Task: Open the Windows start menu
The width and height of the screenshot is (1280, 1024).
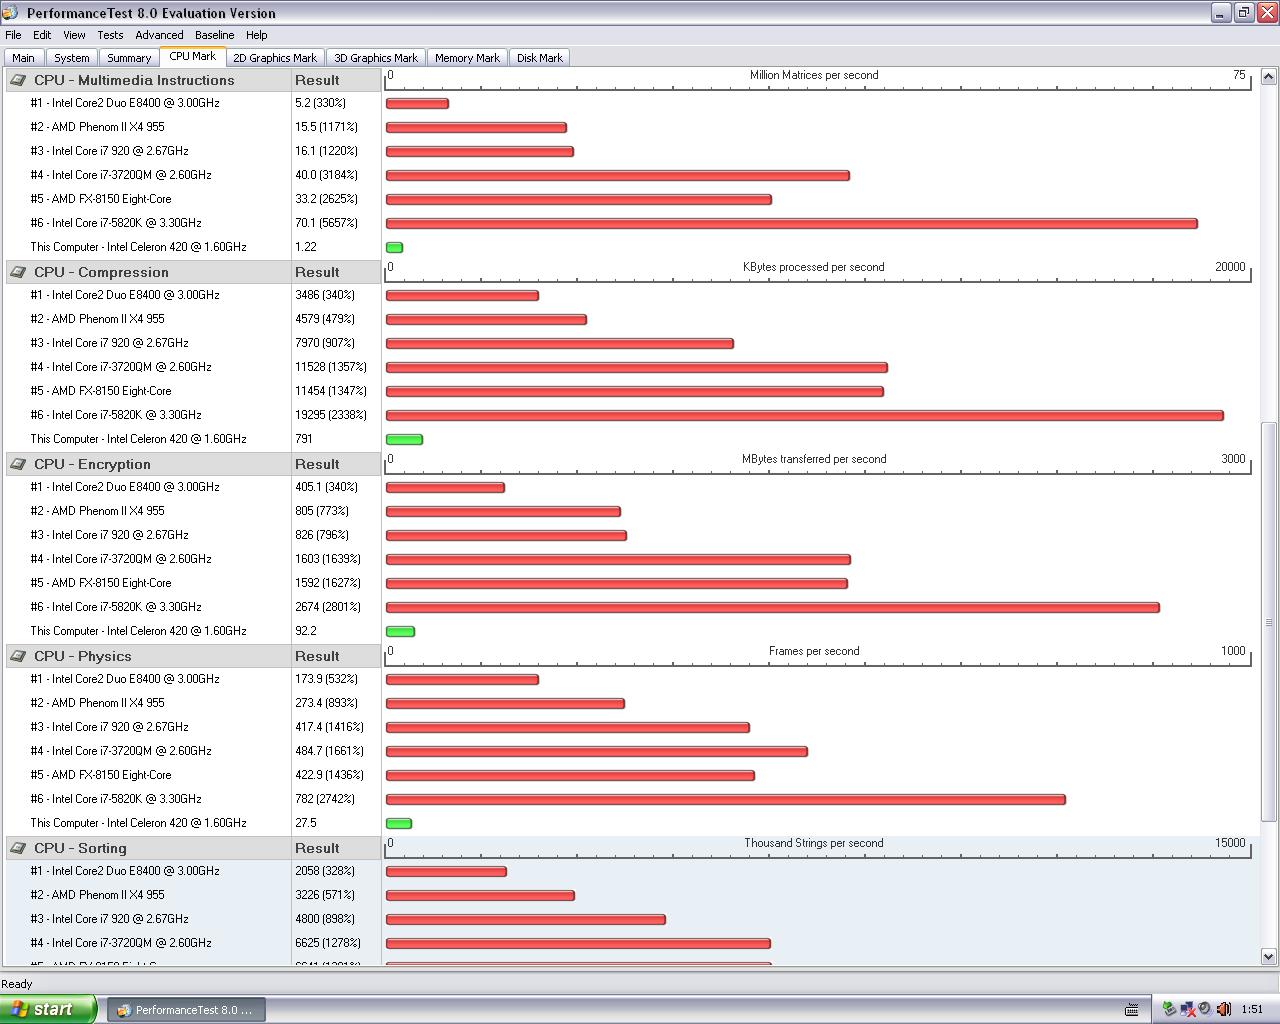Action: [x=49, y=1009]
